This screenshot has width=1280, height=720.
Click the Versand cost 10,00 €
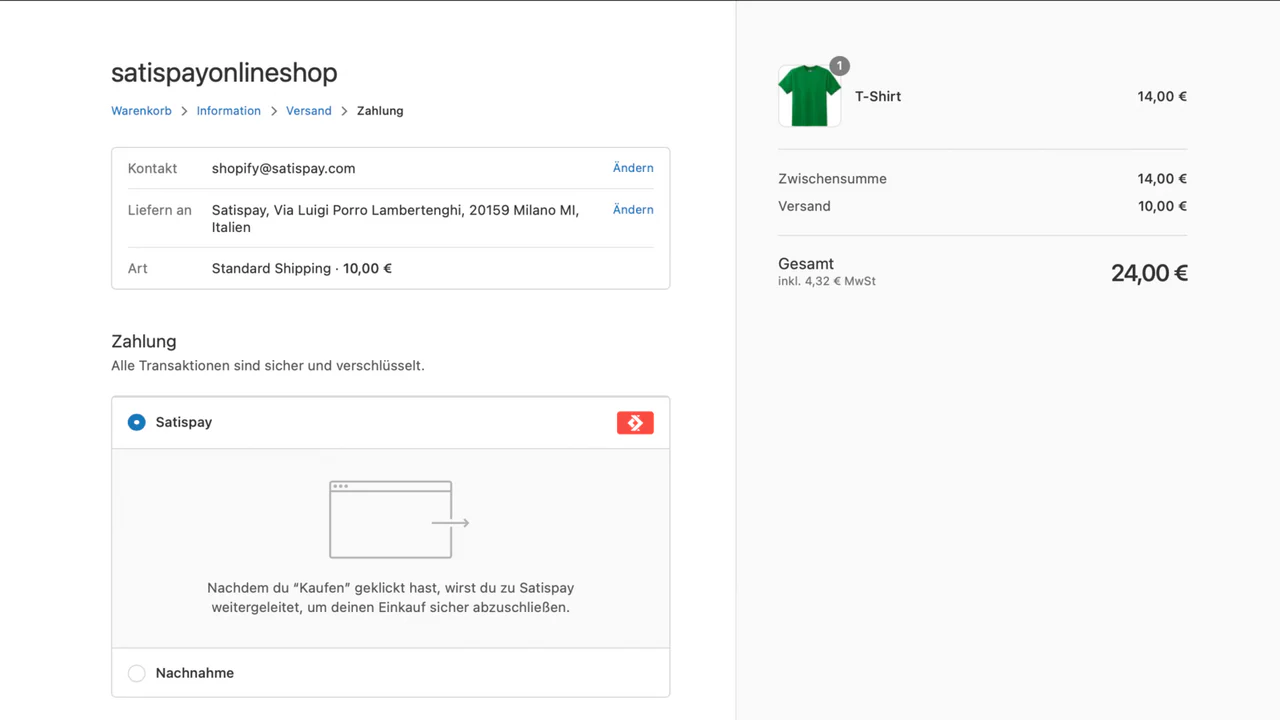coord(1162,206)
